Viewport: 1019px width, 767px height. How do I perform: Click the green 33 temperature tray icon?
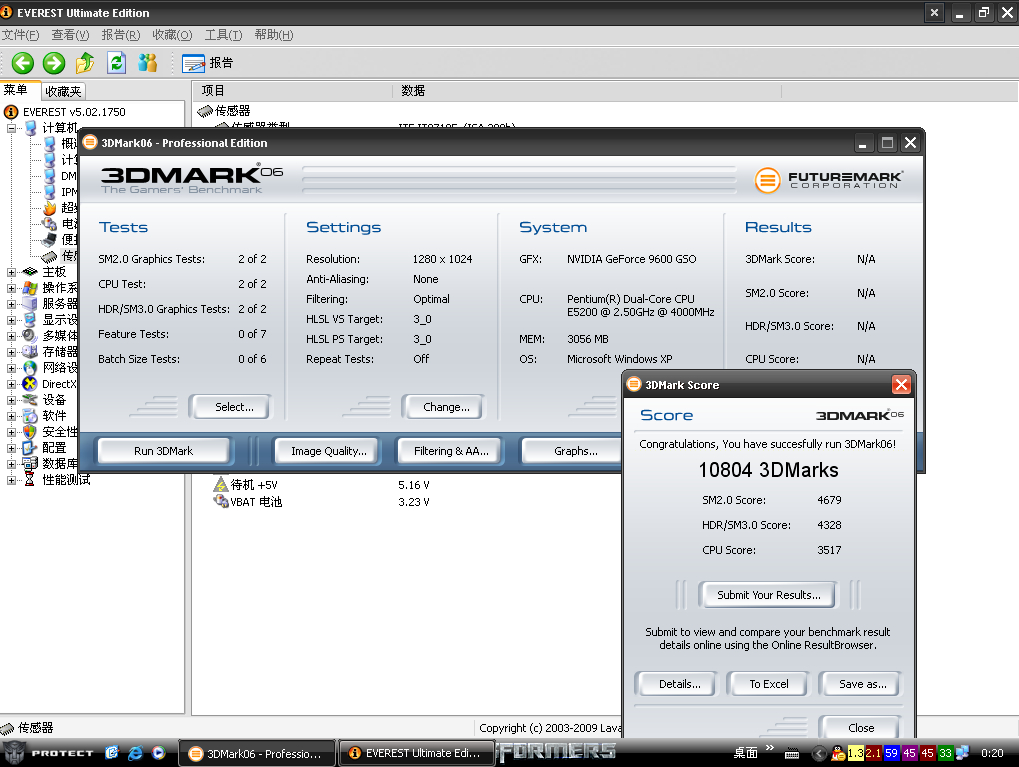tap(945, 753)
